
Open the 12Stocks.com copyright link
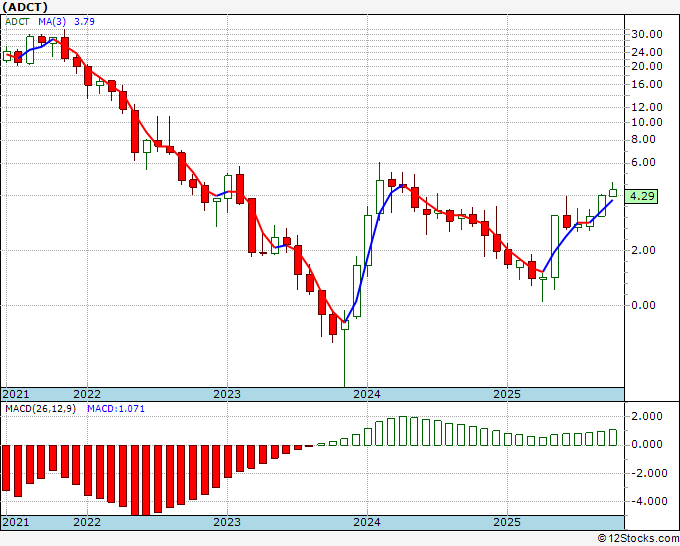pyautogui.click(x=638, y=539)
